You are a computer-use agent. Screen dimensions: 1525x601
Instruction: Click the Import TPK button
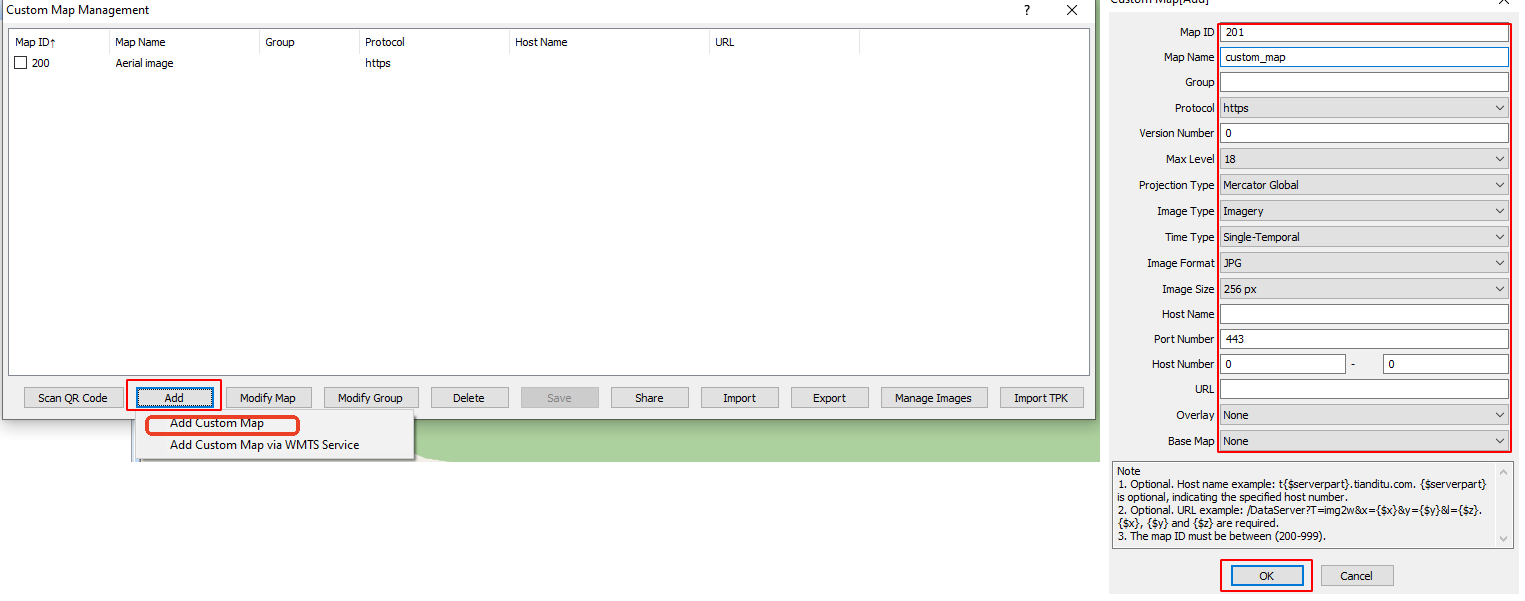(1041, 398)
